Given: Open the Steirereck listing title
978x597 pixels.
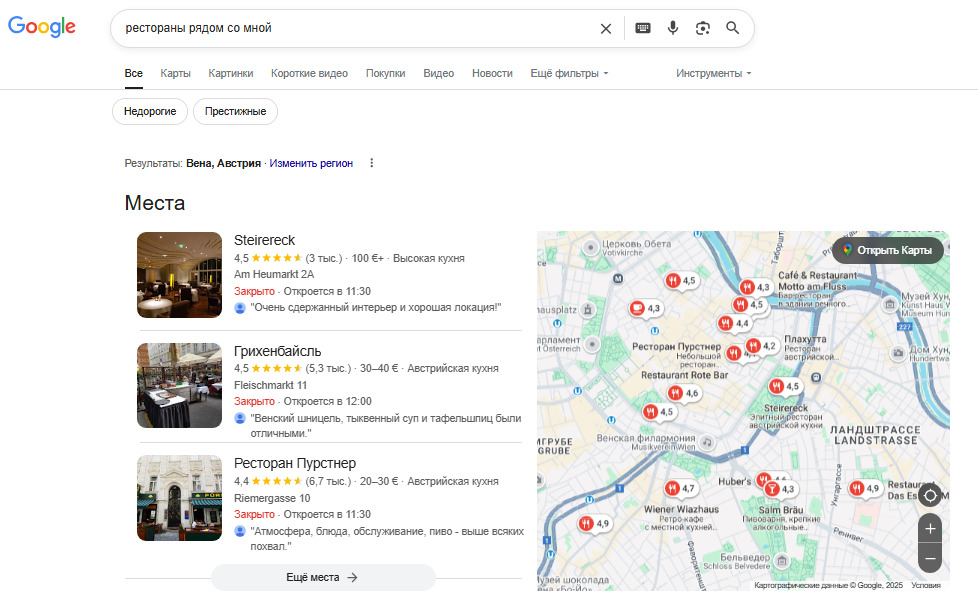Looking at the screenshot, I should pyautogui.click(x=264, y=240).
